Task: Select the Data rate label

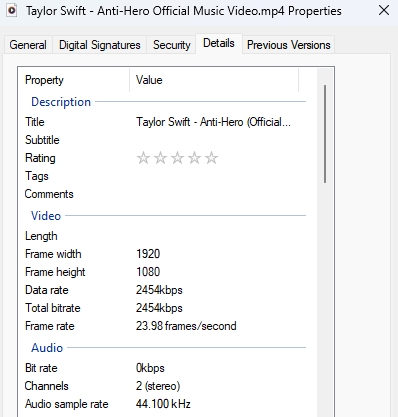Action: point(47,290)
